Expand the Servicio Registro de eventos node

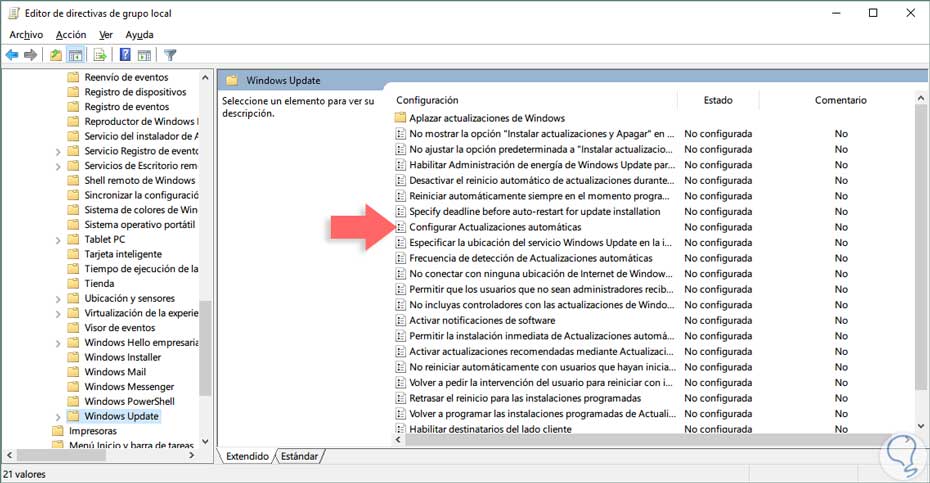point(58,152)
